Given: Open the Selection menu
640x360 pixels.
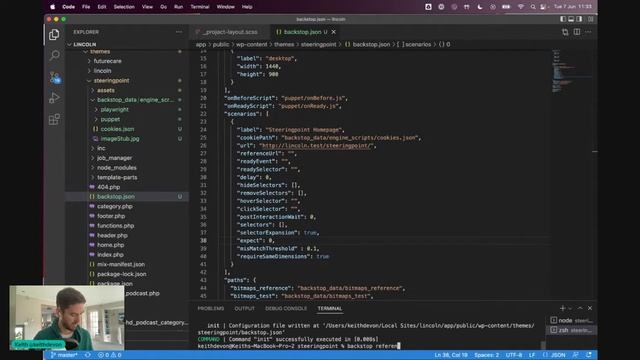Looking at the screenshot, I should (x=124, y=7).
